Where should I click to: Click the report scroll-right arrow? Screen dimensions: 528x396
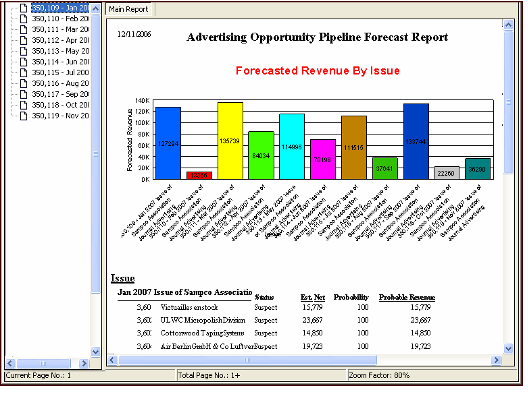click(496, 360)
